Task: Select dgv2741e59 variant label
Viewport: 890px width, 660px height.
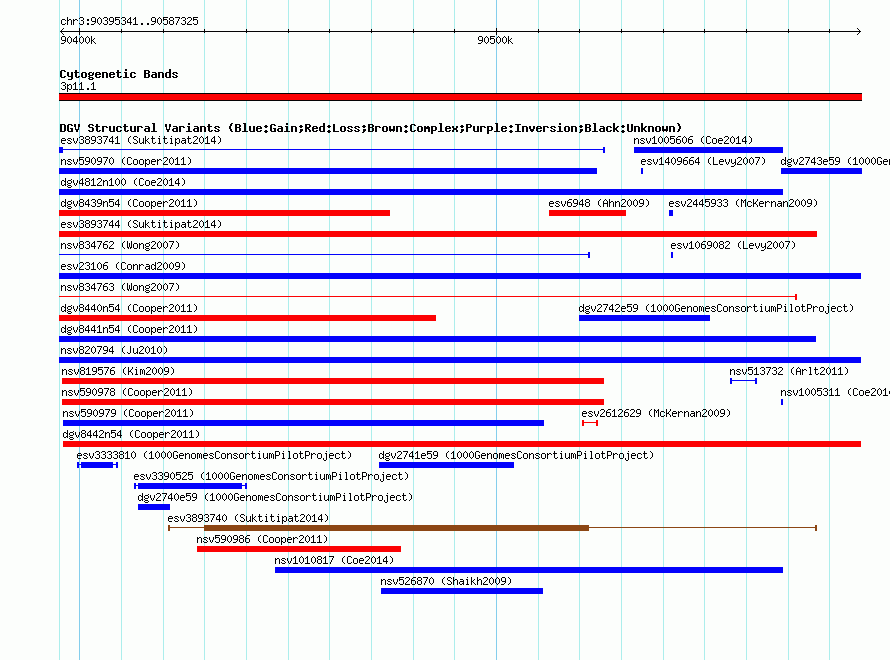Action: [x=516, y=455]
